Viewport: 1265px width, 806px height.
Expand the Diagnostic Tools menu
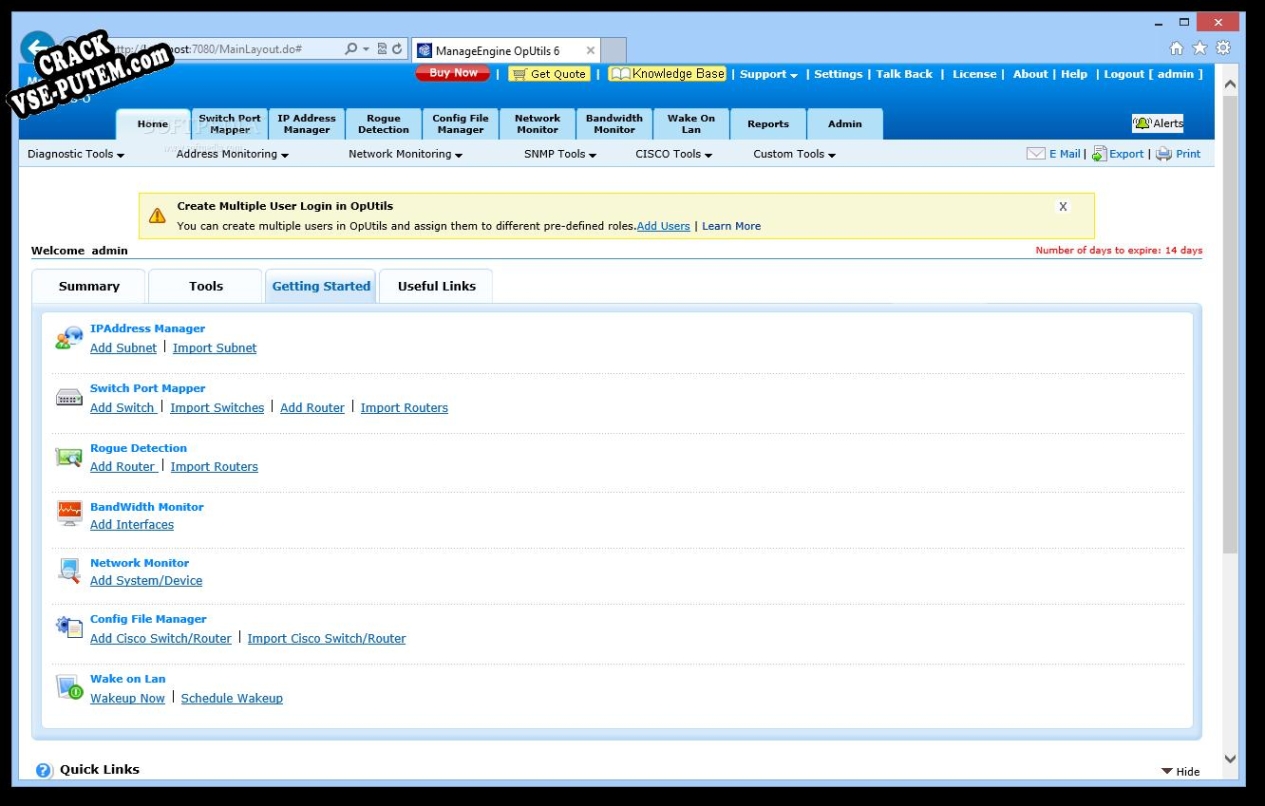(x=76, y=154)
